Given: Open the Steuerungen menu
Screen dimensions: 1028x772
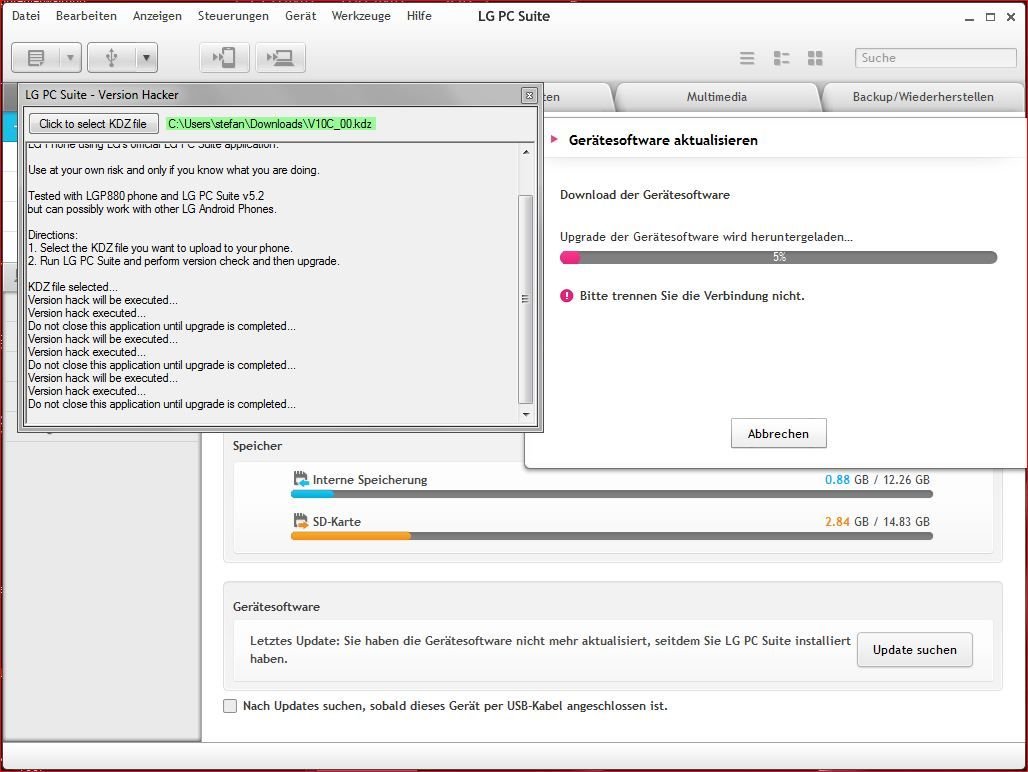Looking at the screenshot, I should (x=233, y=16).
